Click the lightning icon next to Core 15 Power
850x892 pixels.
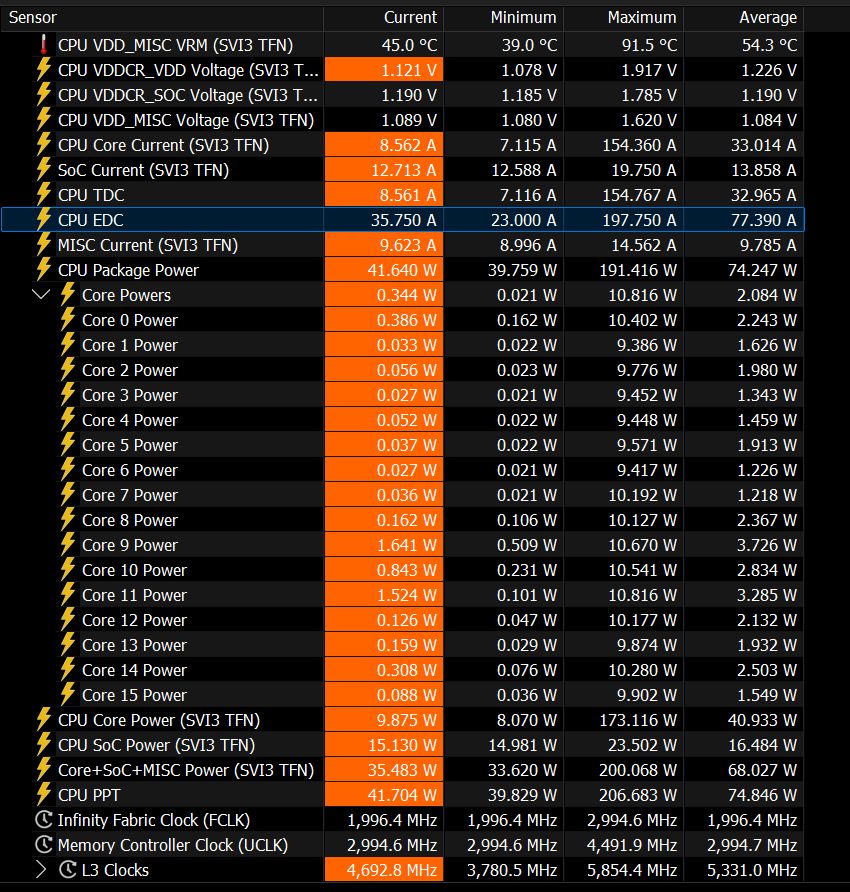coord(68,695)
